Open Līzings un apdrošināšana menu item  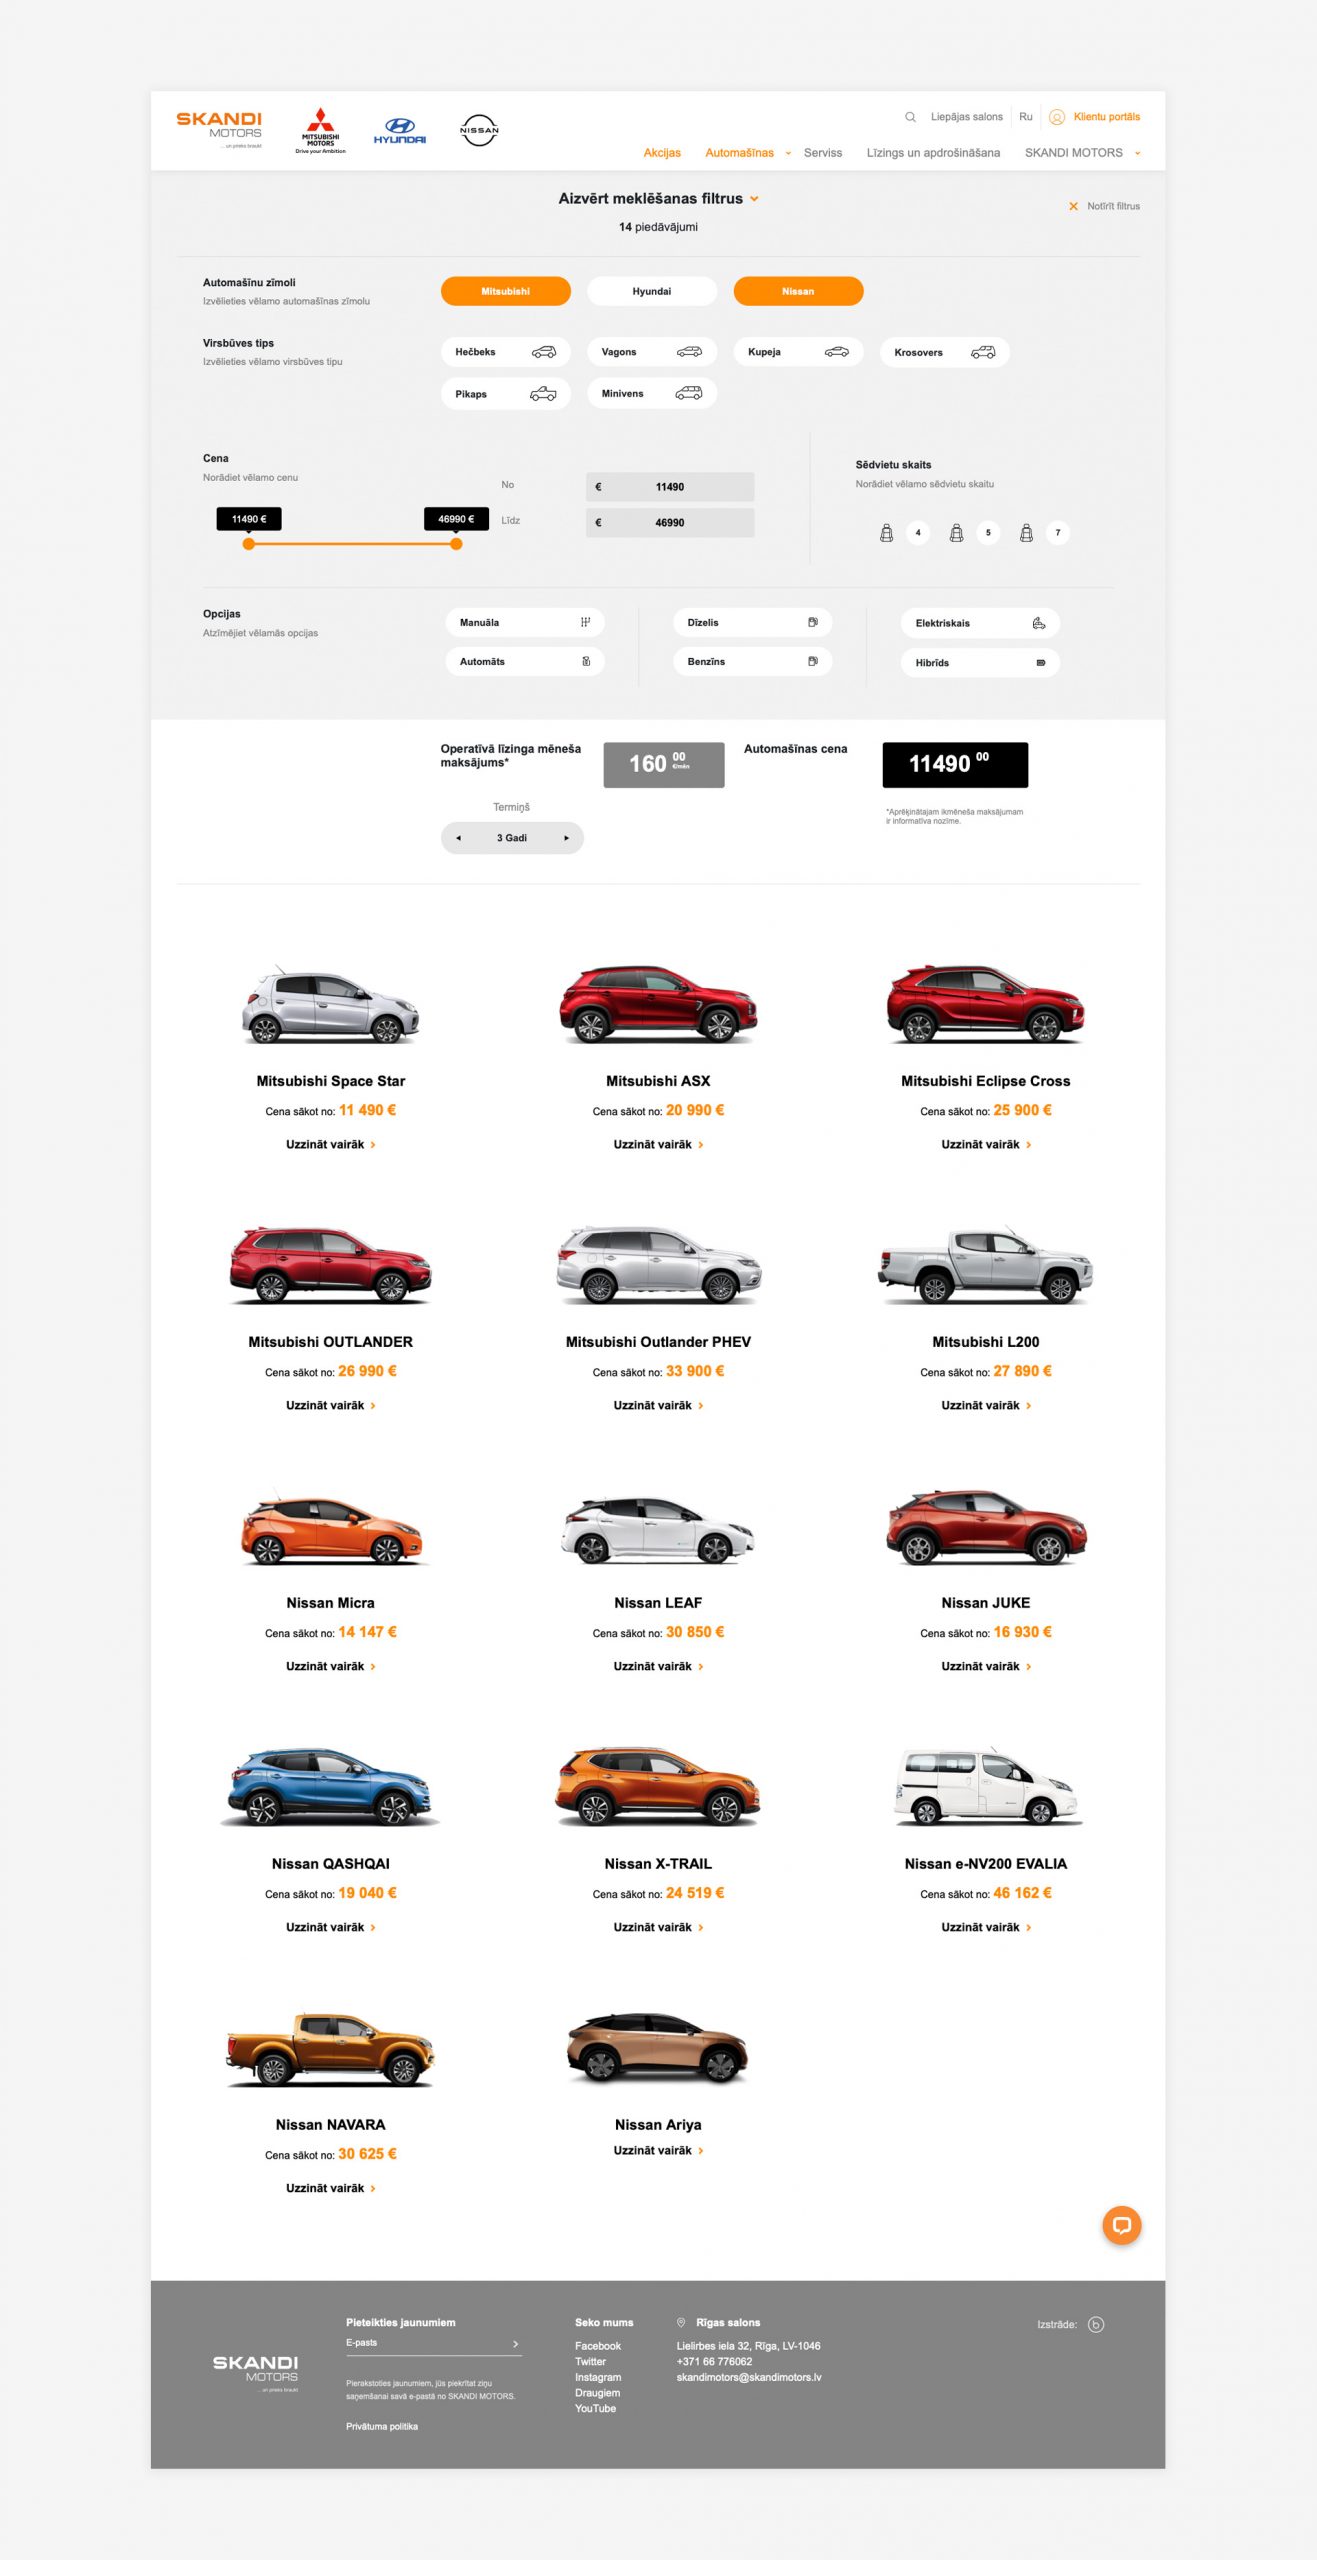(933, 153)
